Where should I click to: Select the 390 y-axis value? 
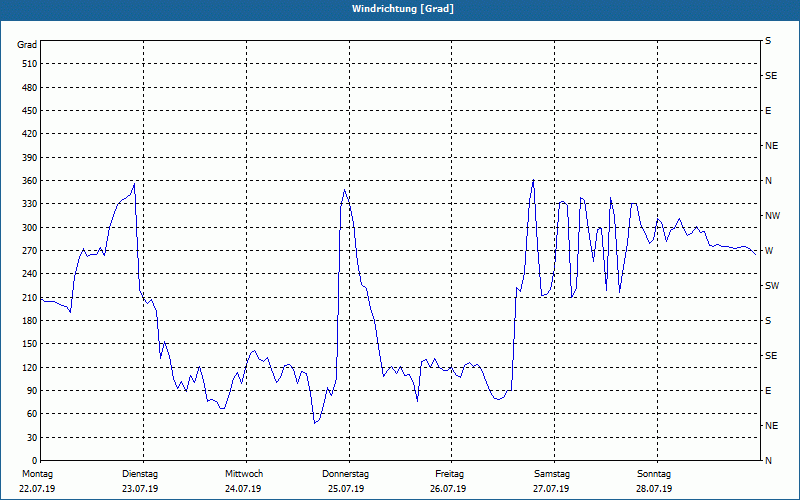tap(30, 158)
